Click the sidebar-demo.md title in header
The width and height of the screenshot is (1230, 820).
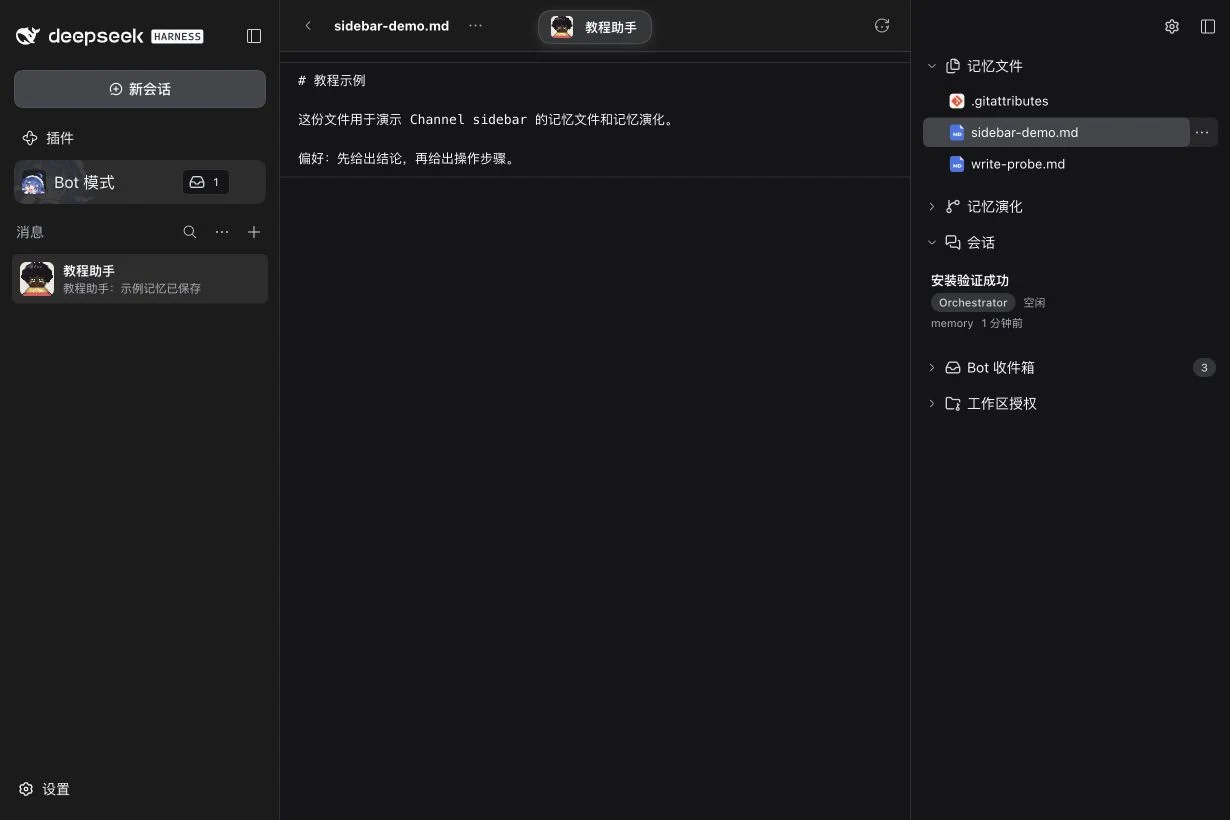point(391,26)
